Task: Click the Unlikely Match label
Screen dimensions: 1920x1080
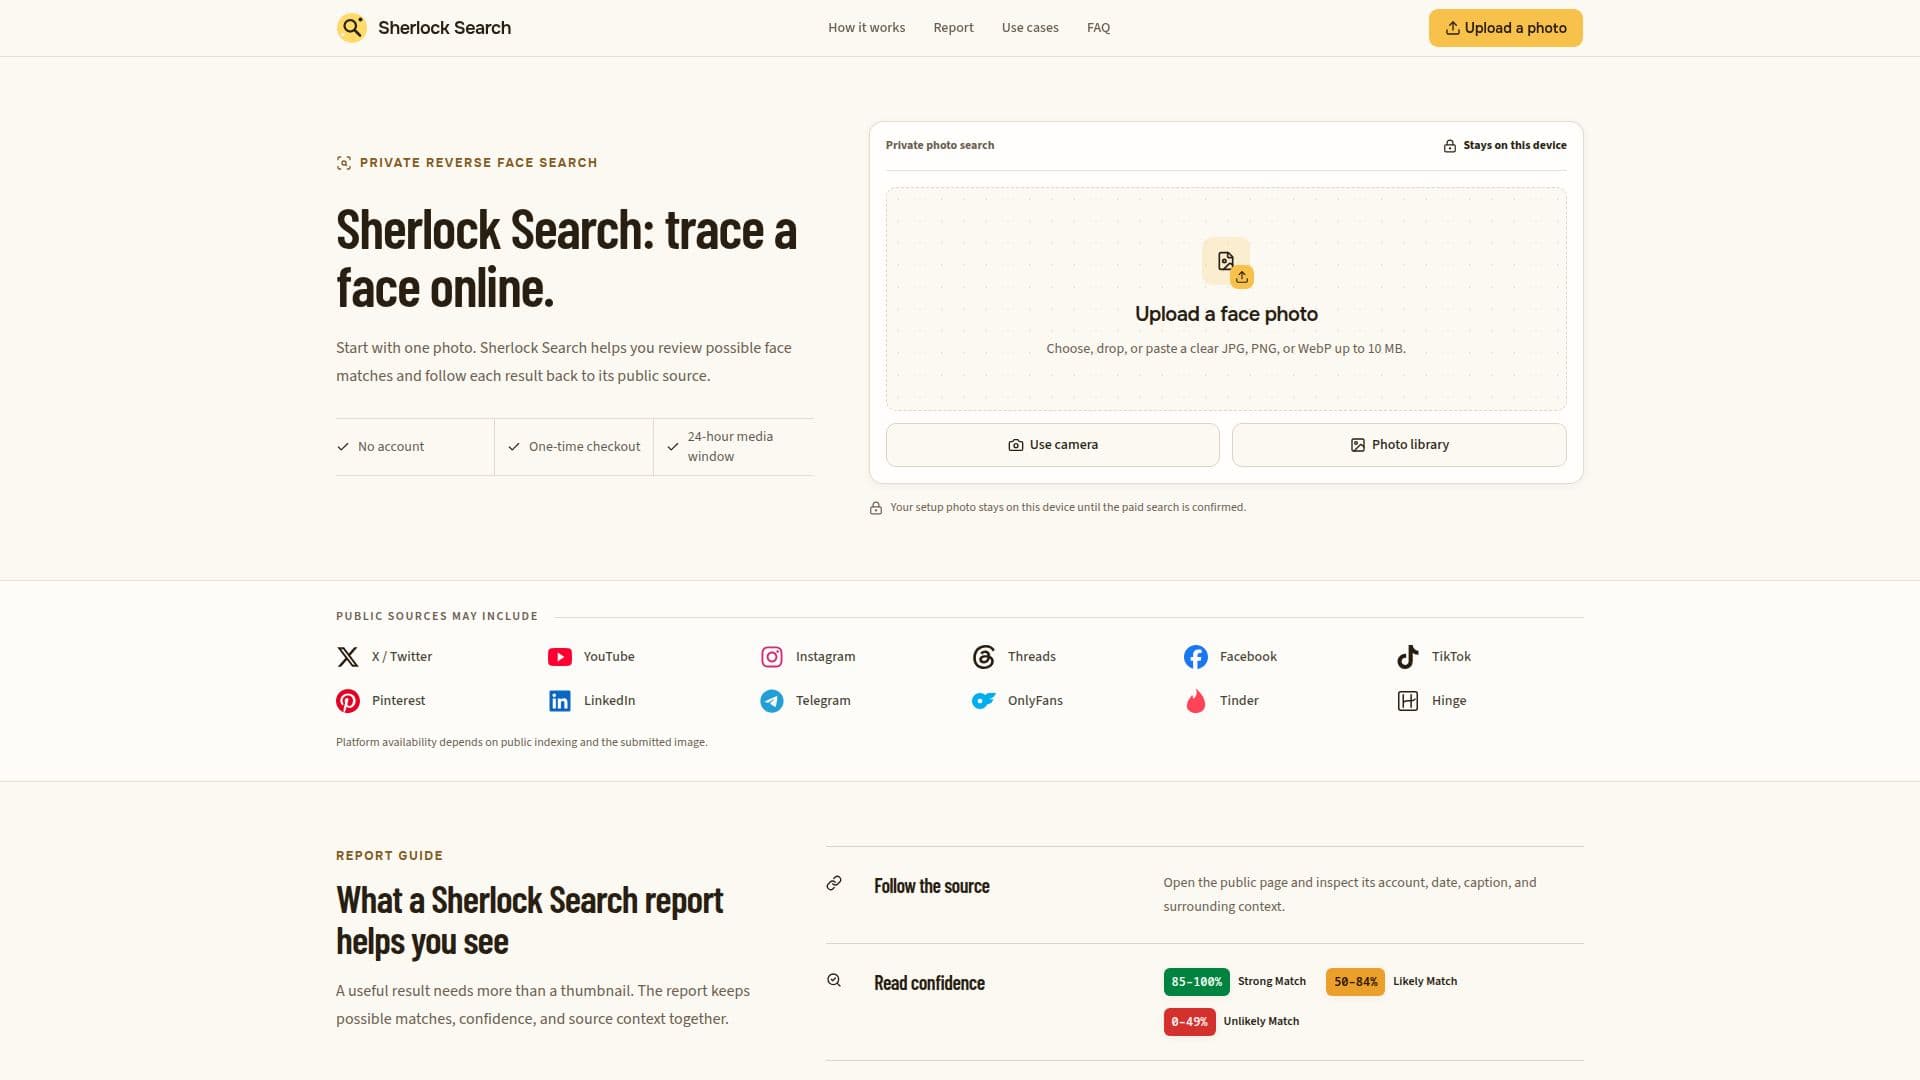Action: coord(1261,1022)
